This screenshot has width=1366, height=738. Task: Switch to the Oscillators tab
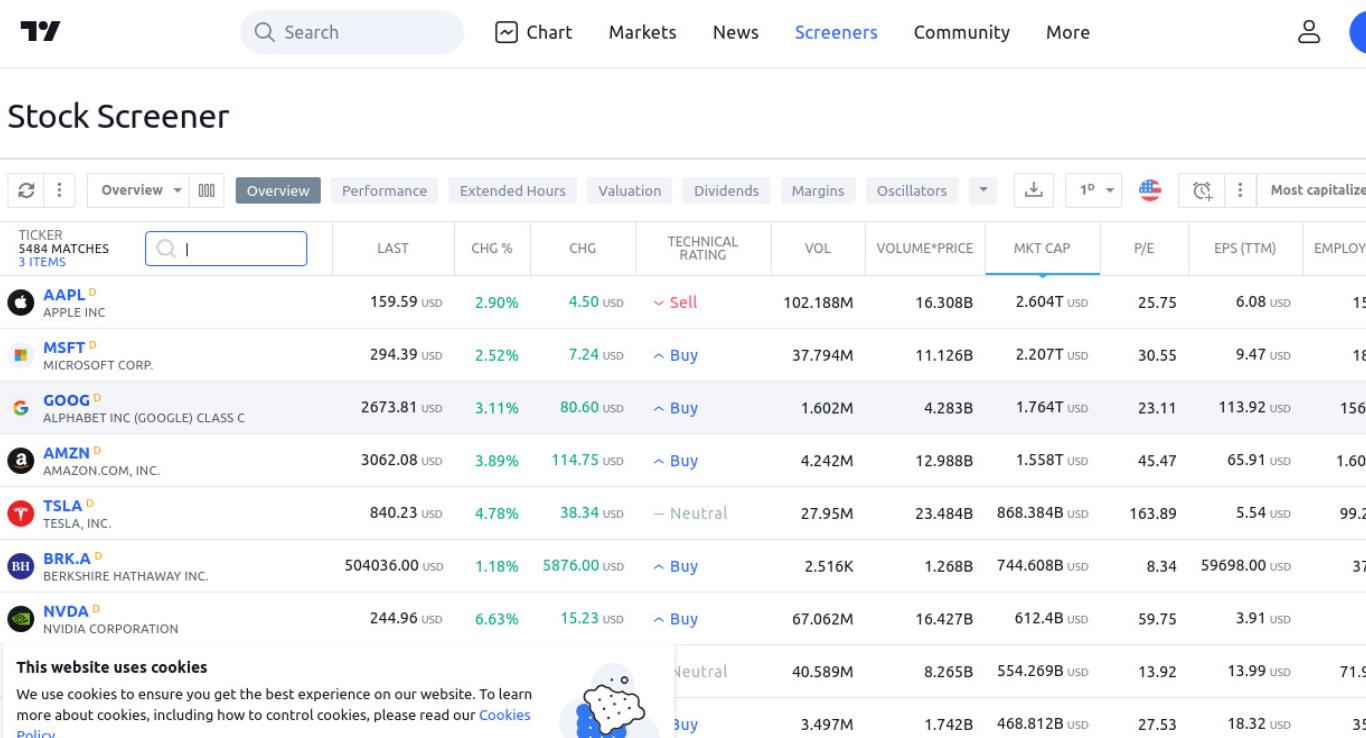pos(912,190)
